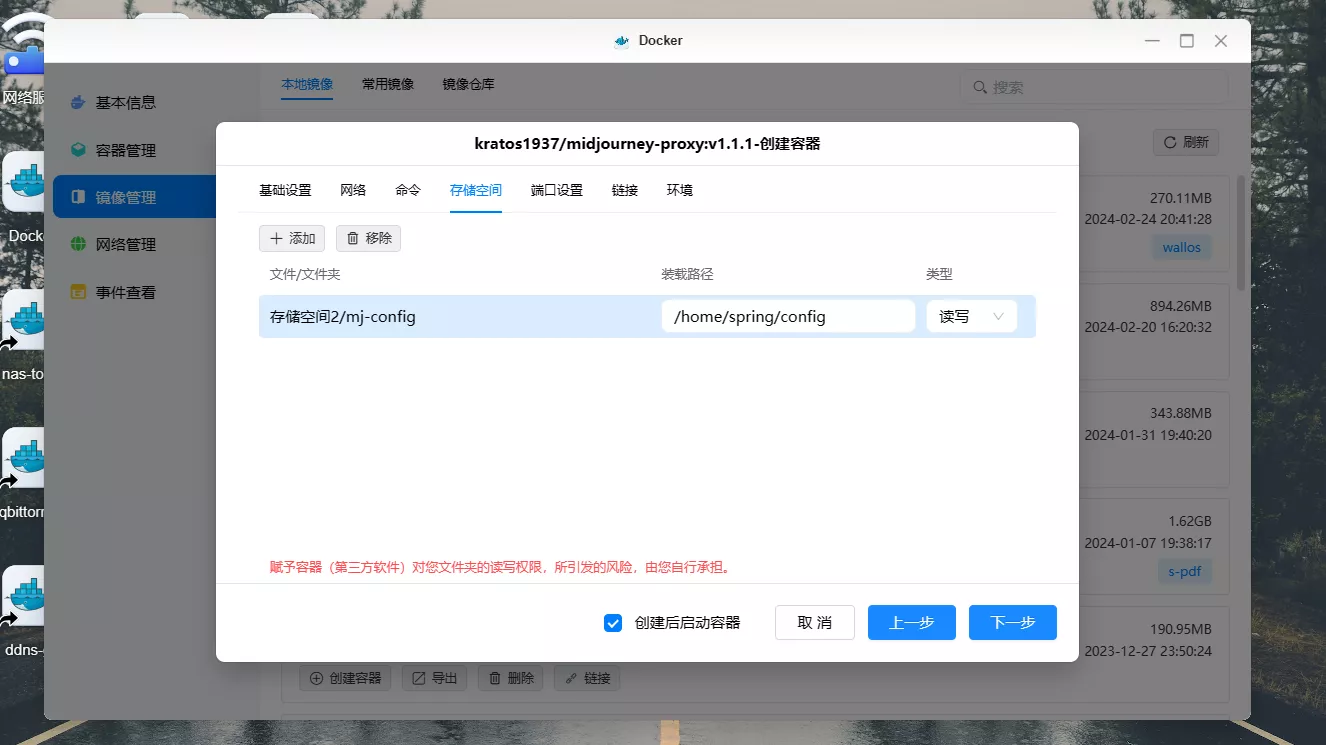Select 镜像管理 in the sidebar
Viewport: 1326px width, 745px height.
click(x=134, y=197)
